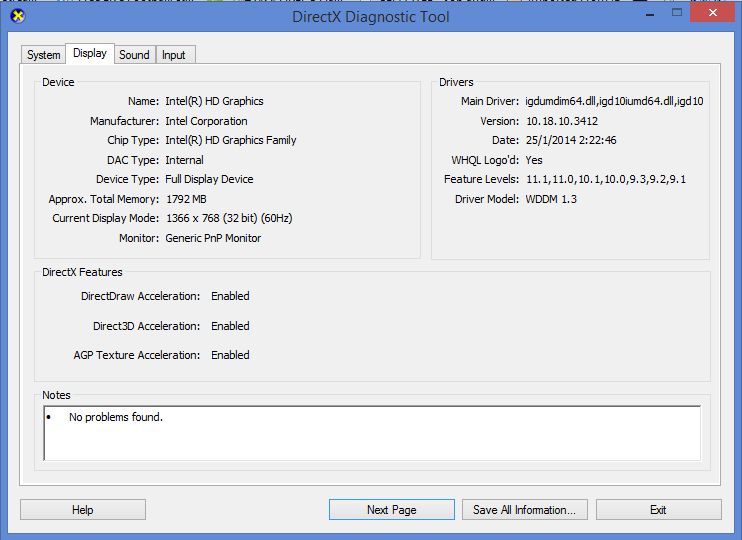
Task: Click the 'DirectX Diagnostic Tool' window title
Action: point(371,17)
